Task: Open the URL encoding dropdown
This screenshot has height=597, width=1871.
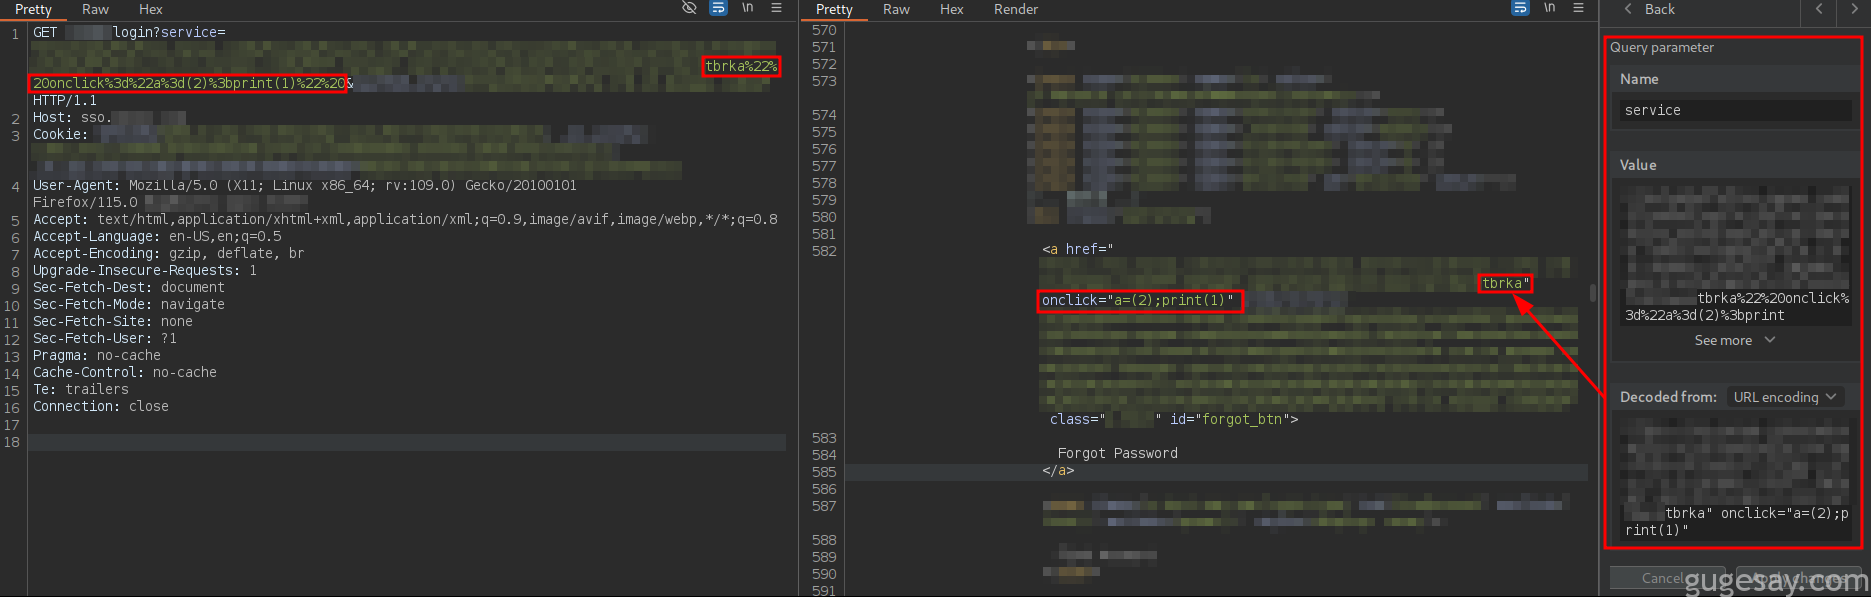Action: [x=1785, y=397]
